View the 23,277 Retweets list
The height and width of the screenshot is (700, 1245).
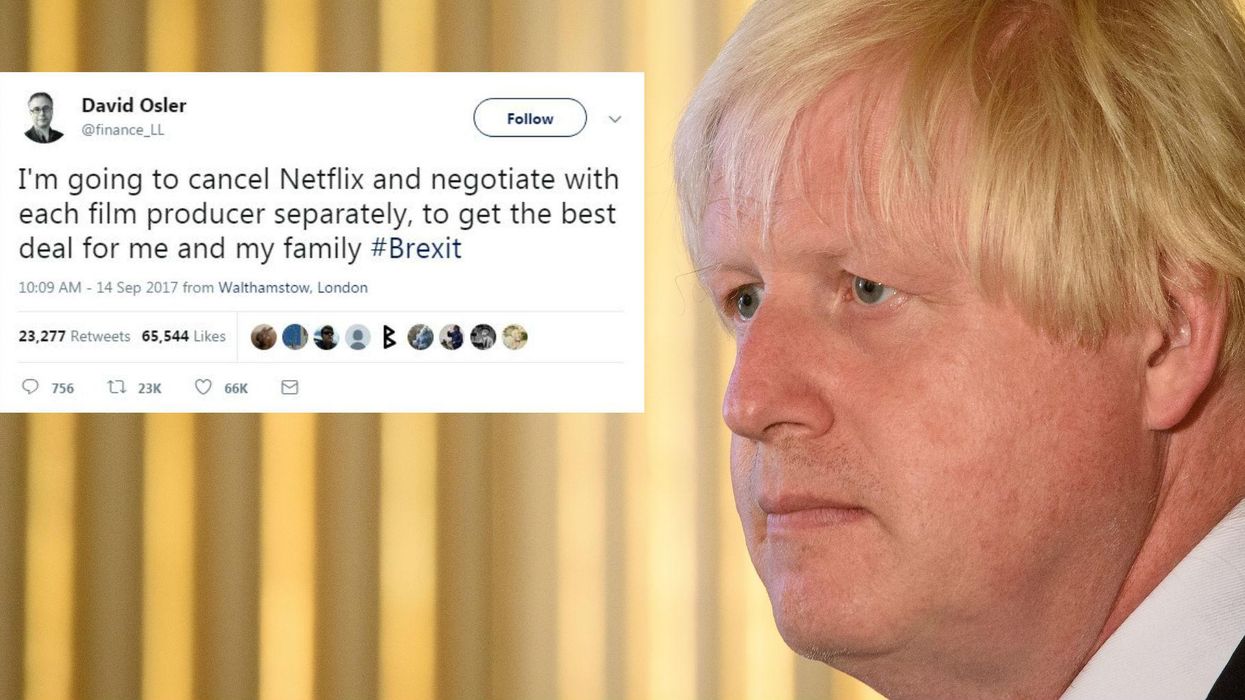pyautogui.click(x=74, y=337)
